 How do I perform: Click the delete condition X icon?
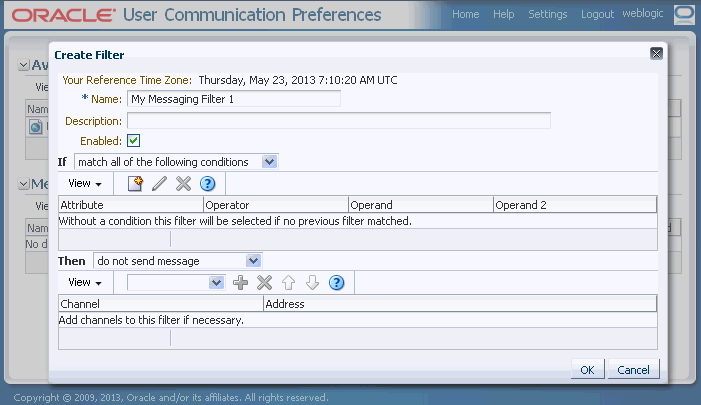(183, 183)
